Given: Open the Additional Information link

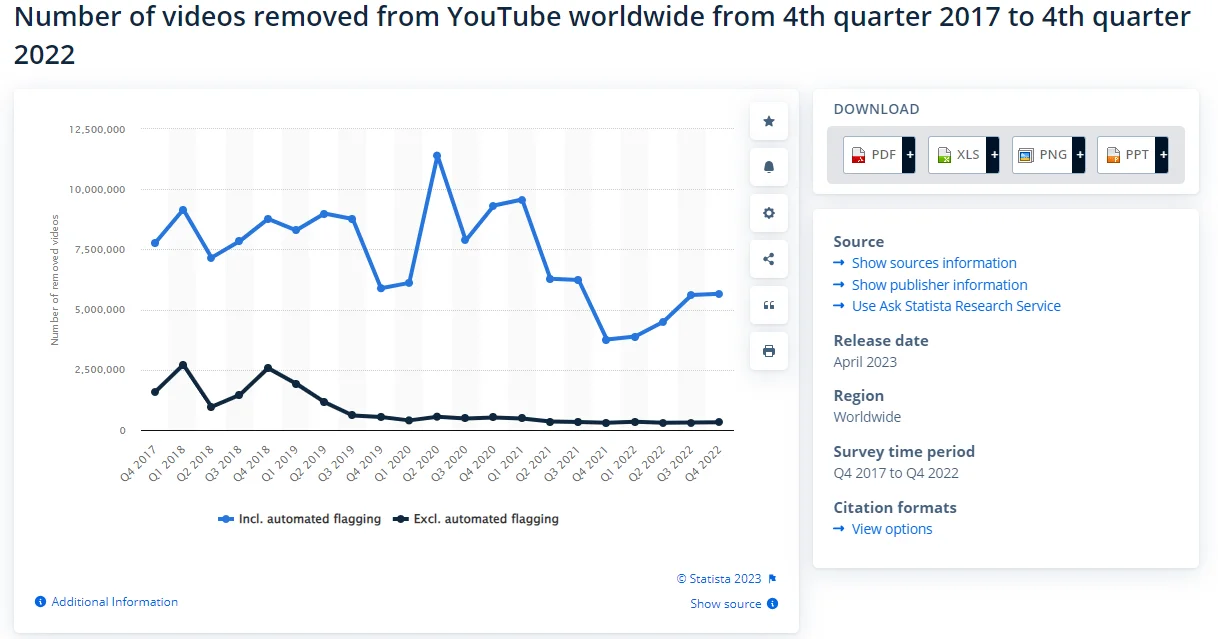Looking at the screenshot, I should click(114, 602).
